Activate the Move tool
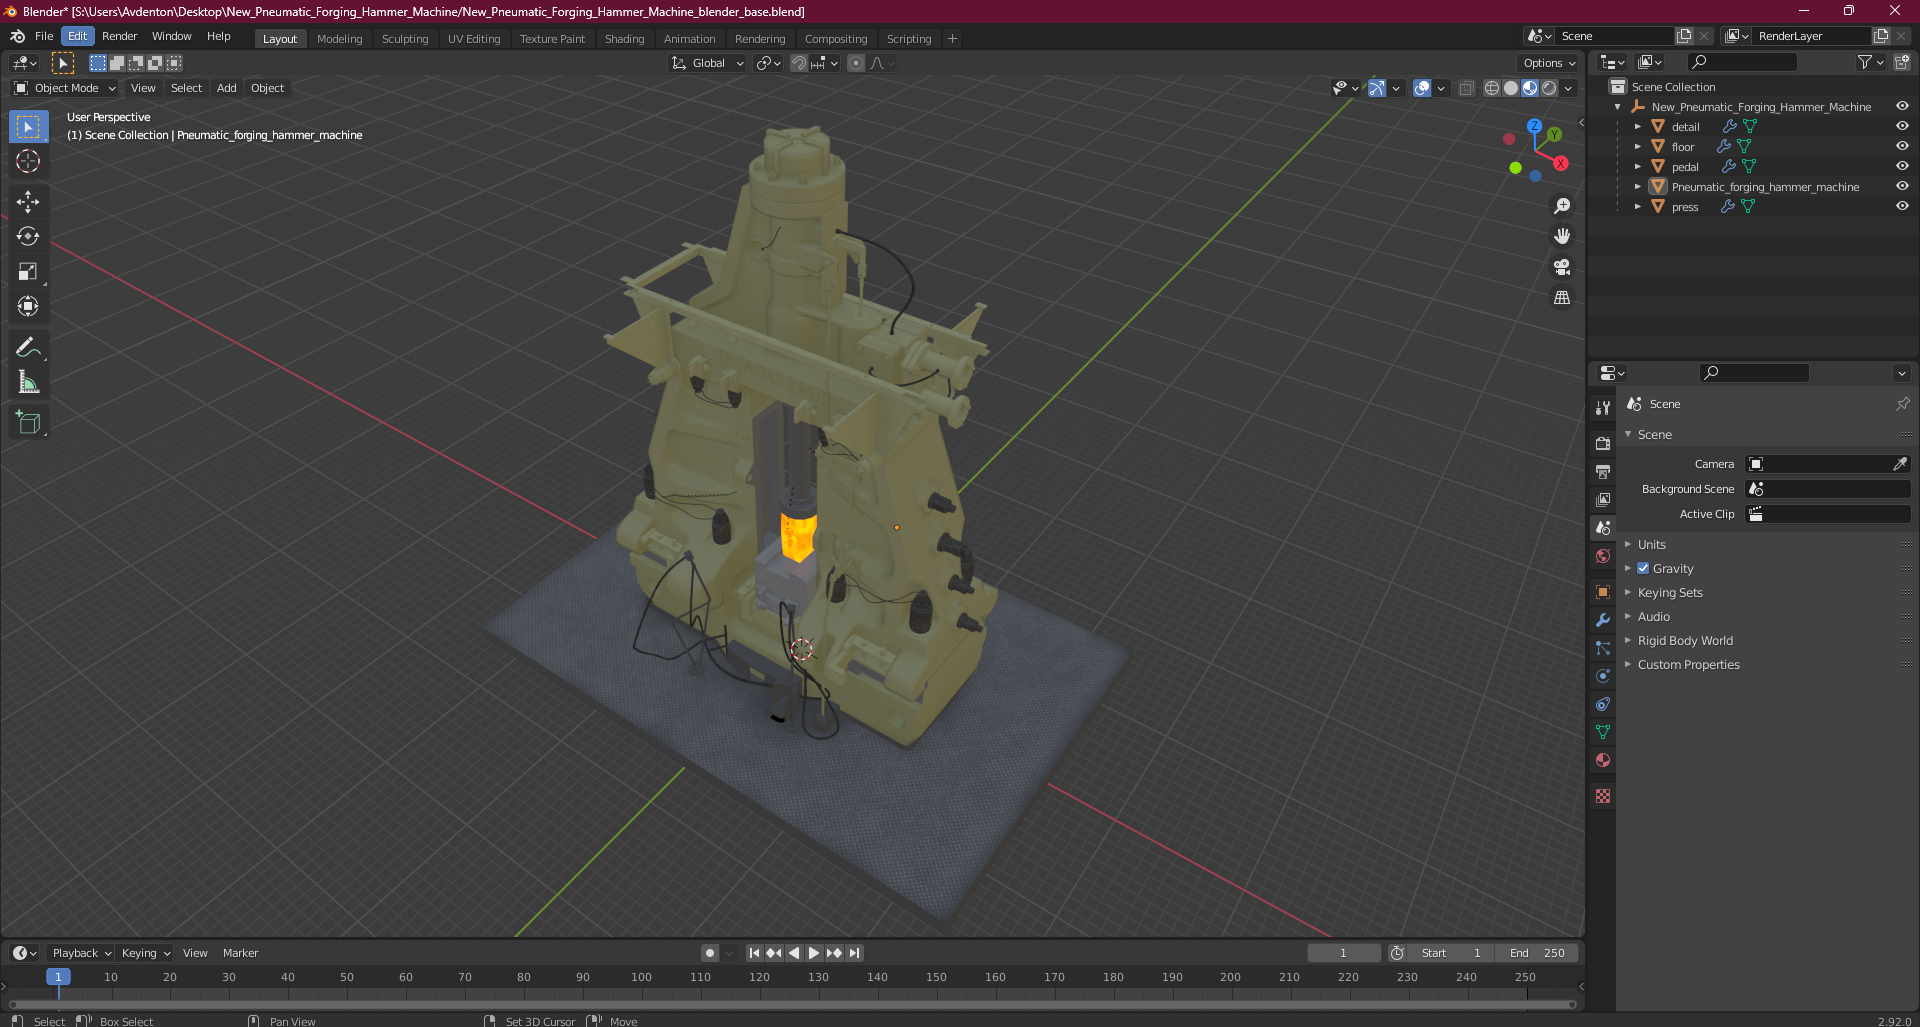Image resolution: width=1920 pixels, height=1027 pixels. tap(28, 201)
